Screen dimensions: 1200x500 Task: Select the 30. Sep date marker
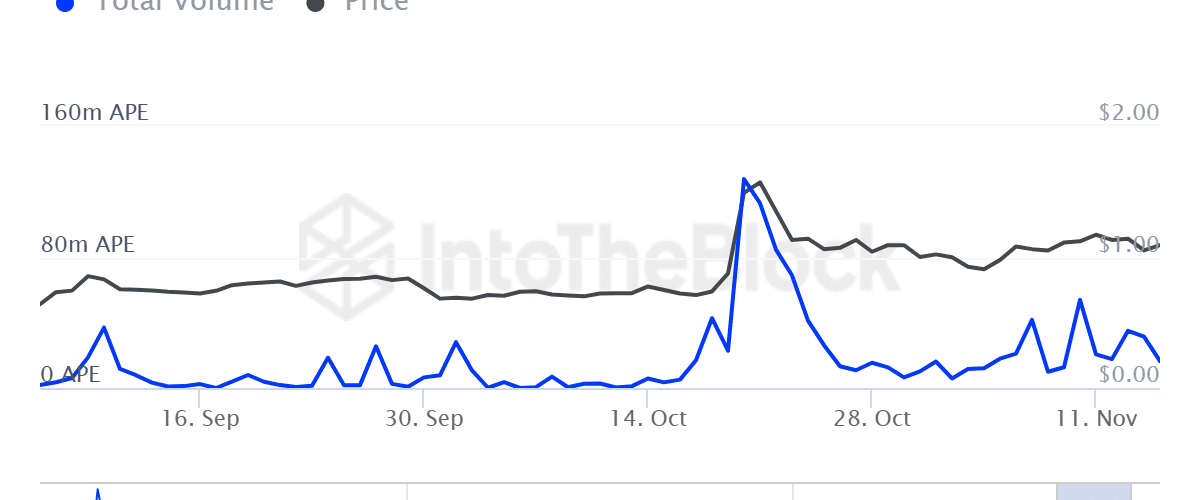tap(424, 418)
